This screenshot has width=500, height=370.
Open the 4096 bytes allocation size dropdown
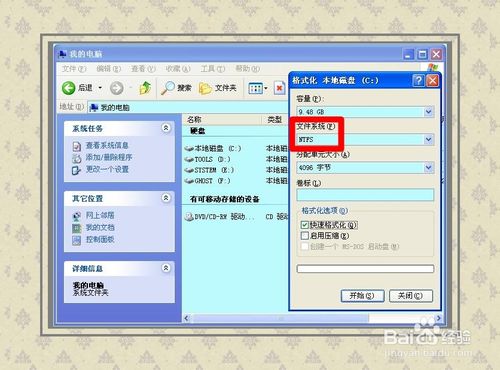click(429, 168)
